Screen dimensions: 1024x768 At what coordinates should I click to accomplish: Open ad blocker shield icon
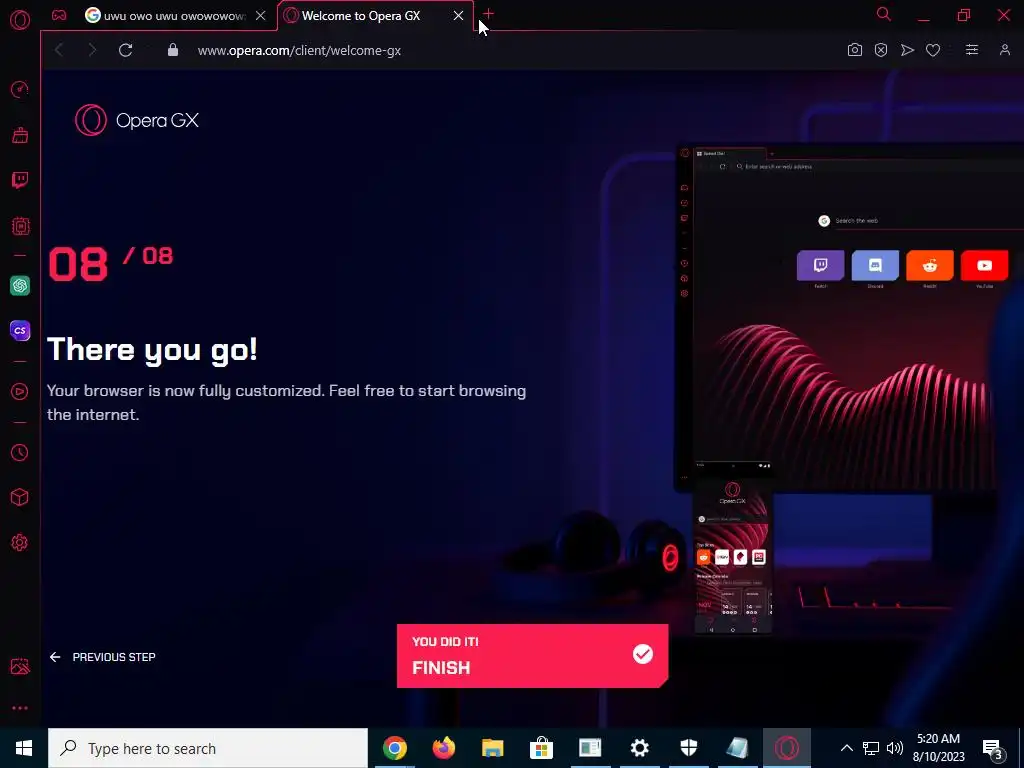pyautogui.click(x=881, y=50)
